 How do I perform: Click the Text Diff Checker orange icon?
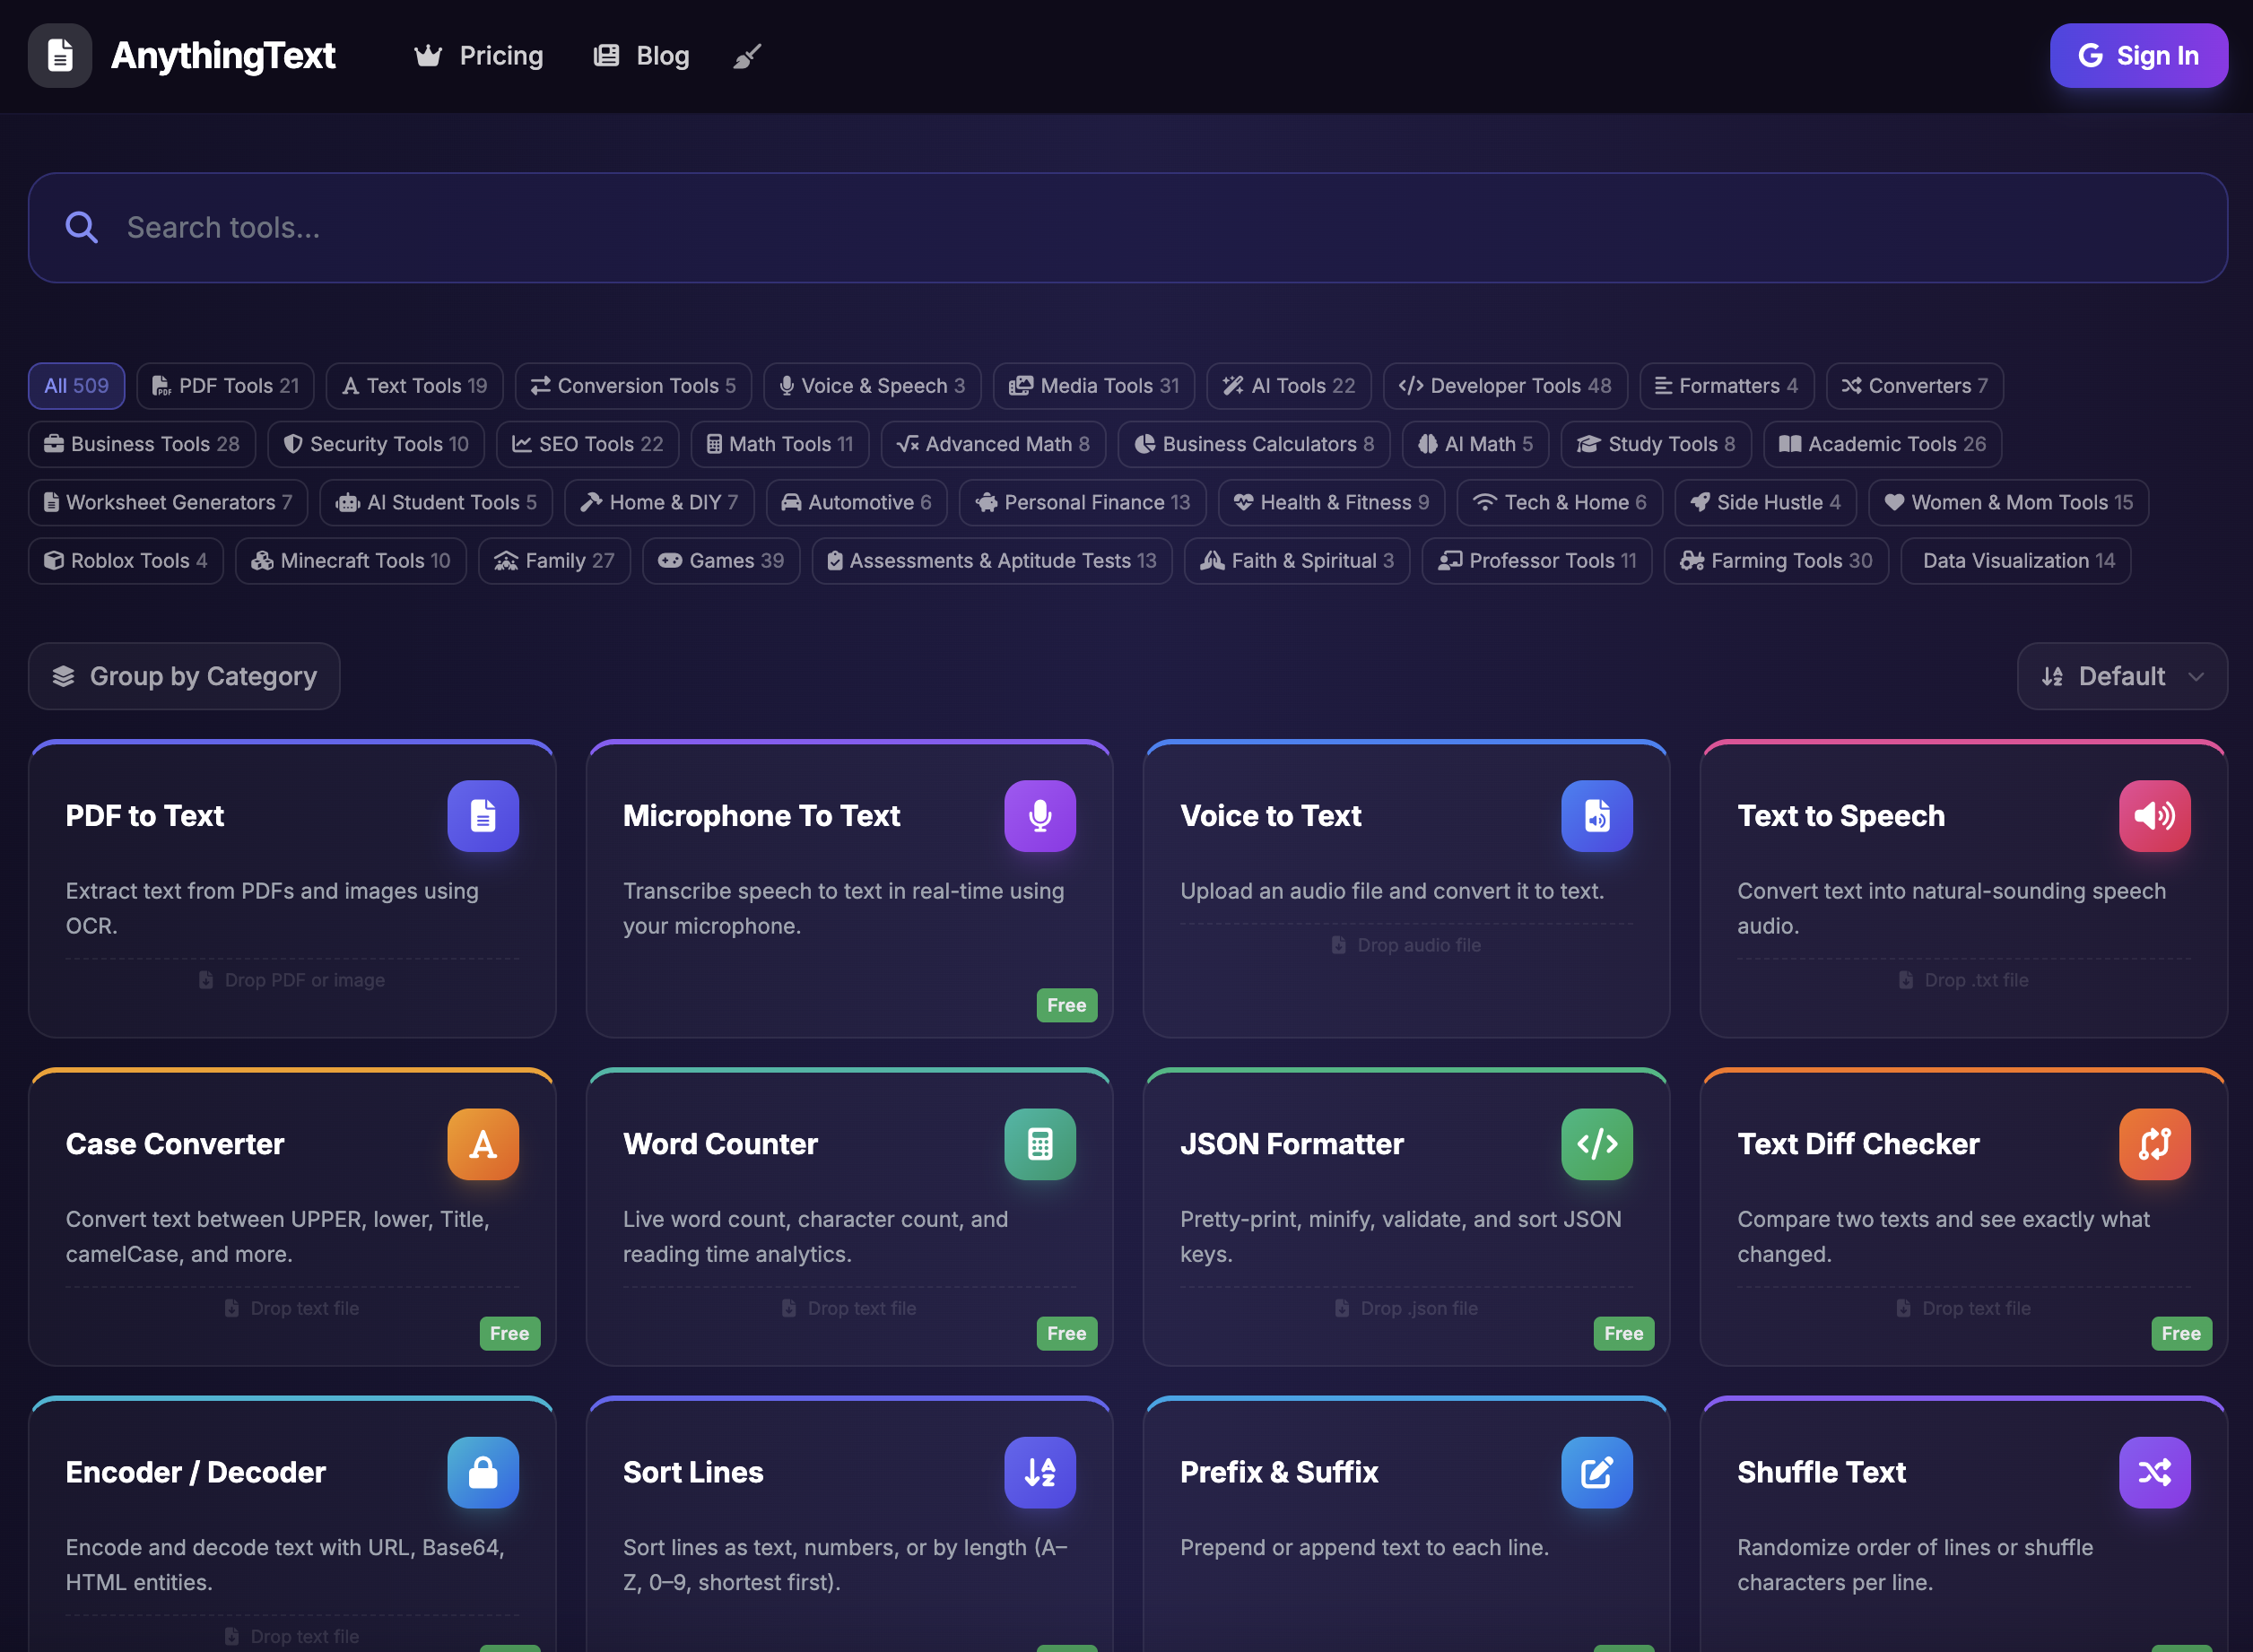[x=2153, y=1144]
